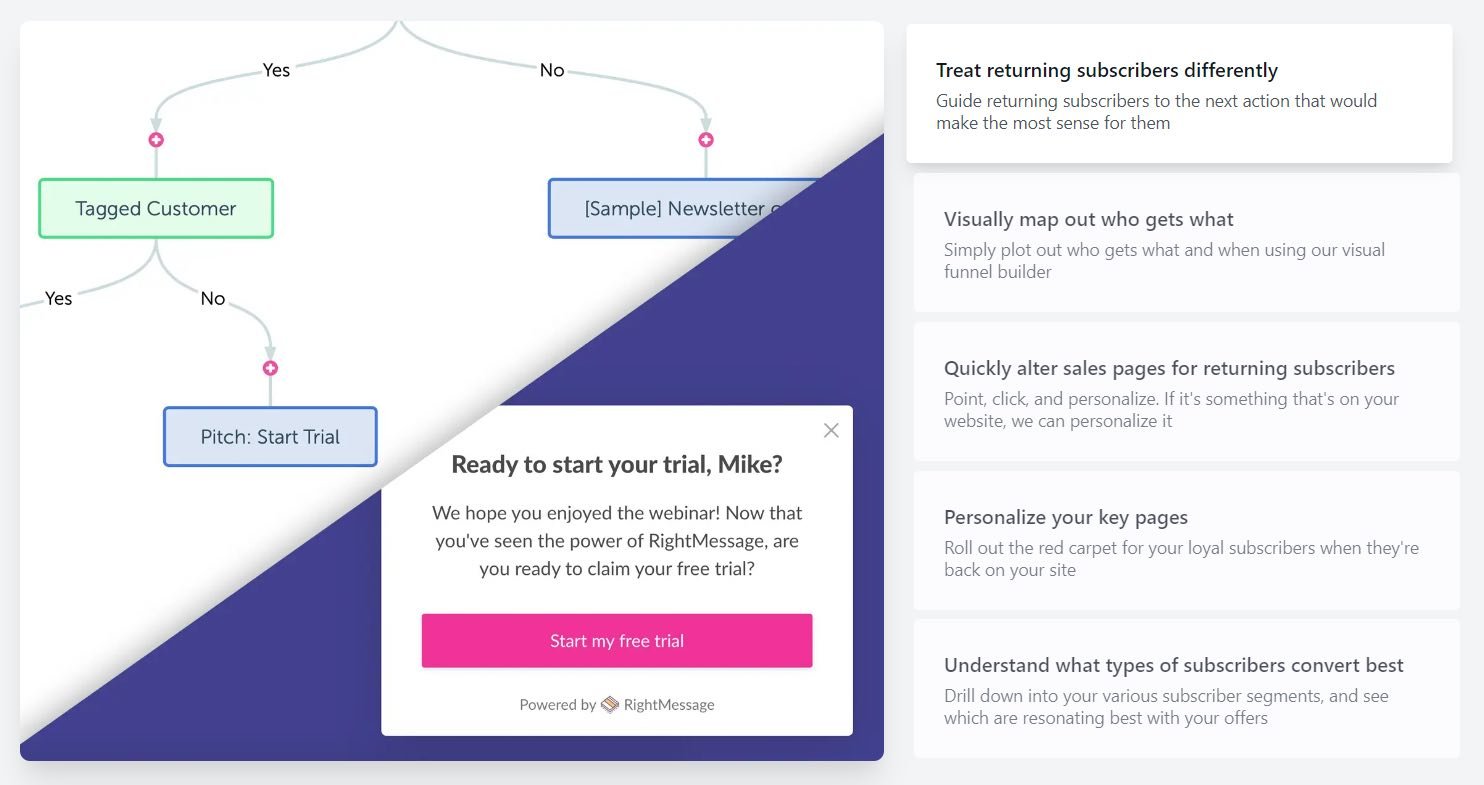The height and width of the screenshot is (785, 1484).
Task: Select the Visually map out who gets what card
Action: coord(1186,242)
